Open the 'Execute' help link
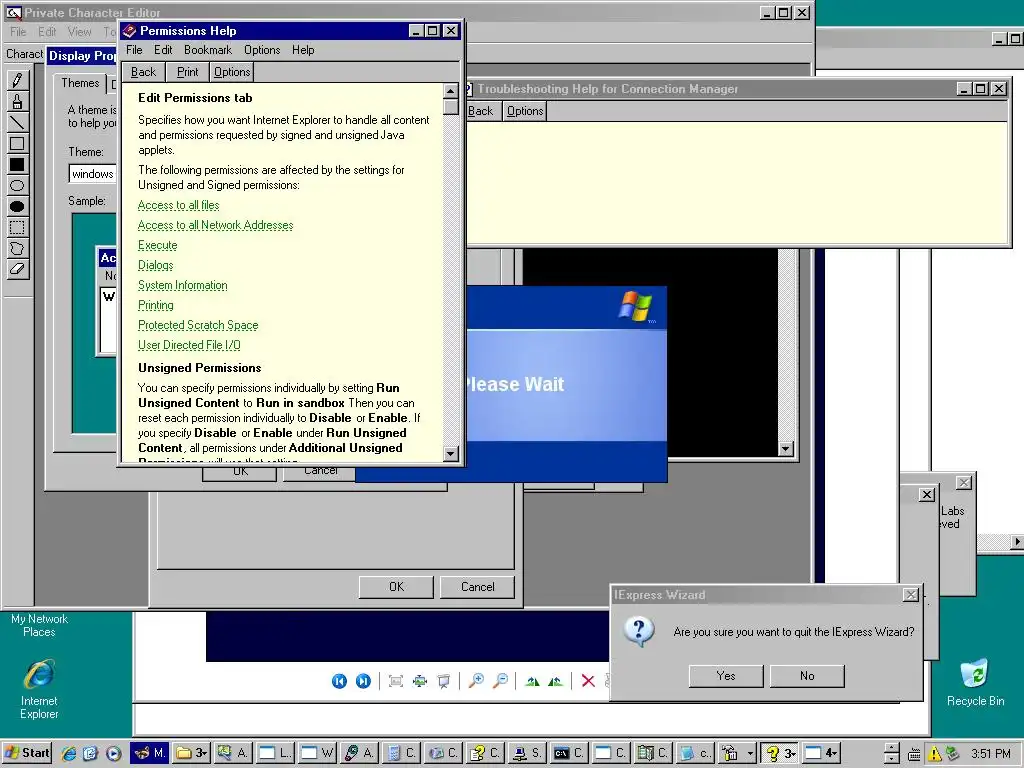The height and width of the screenshot is (768, 1024). [x=157, y=246]
